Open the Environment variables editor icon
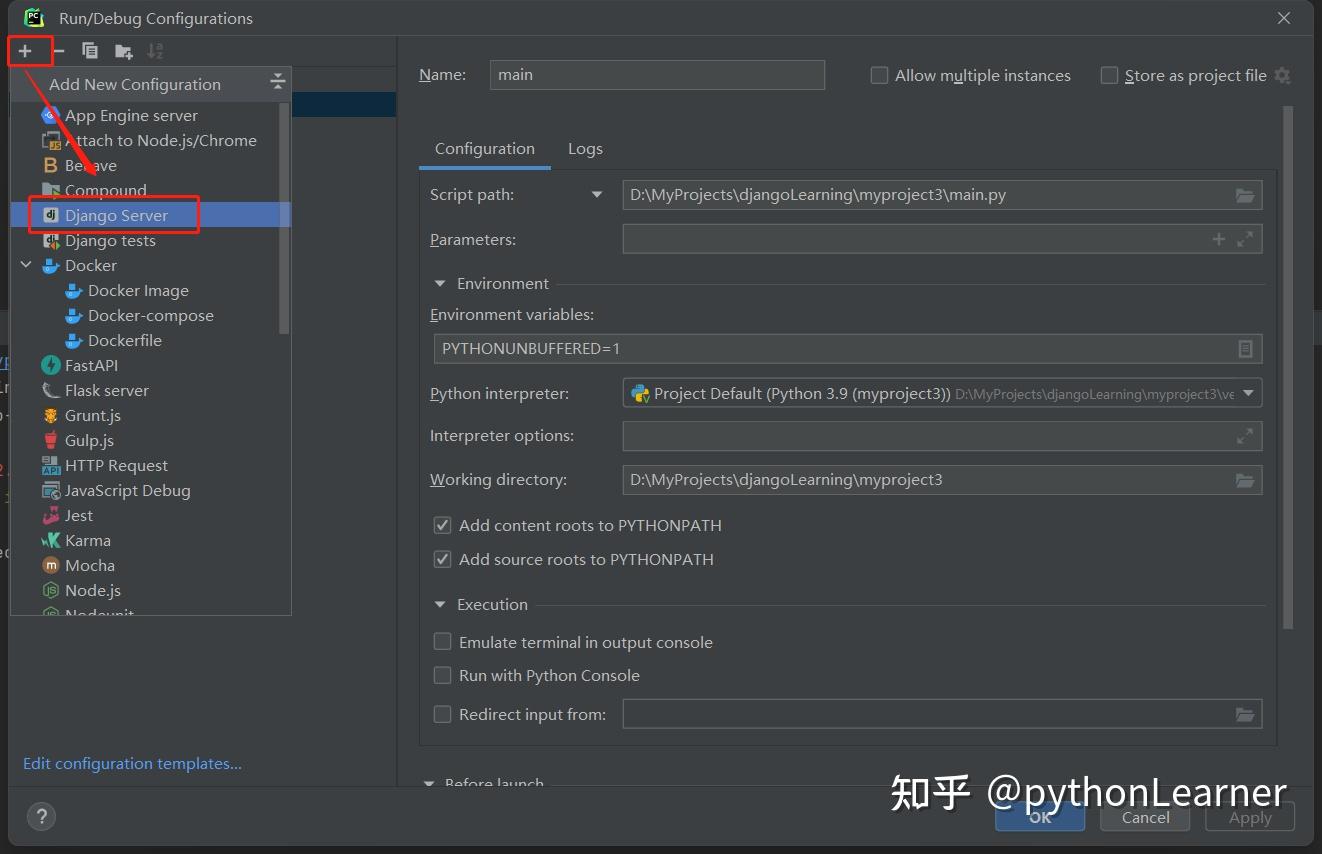 [x=1245, y=348]
